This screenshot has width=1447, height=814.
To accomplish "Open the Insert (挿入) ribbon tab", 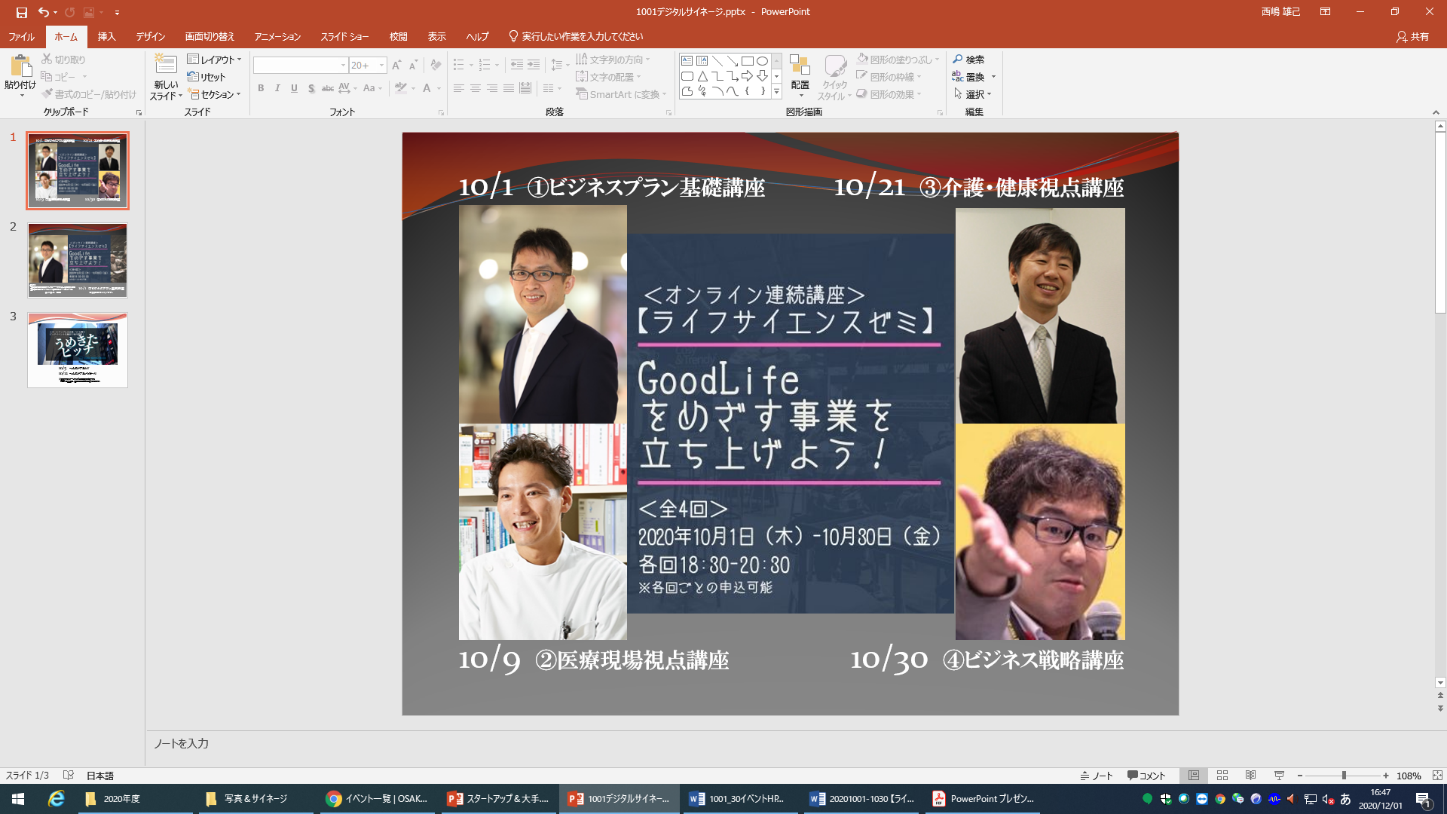I will [106, 37].
